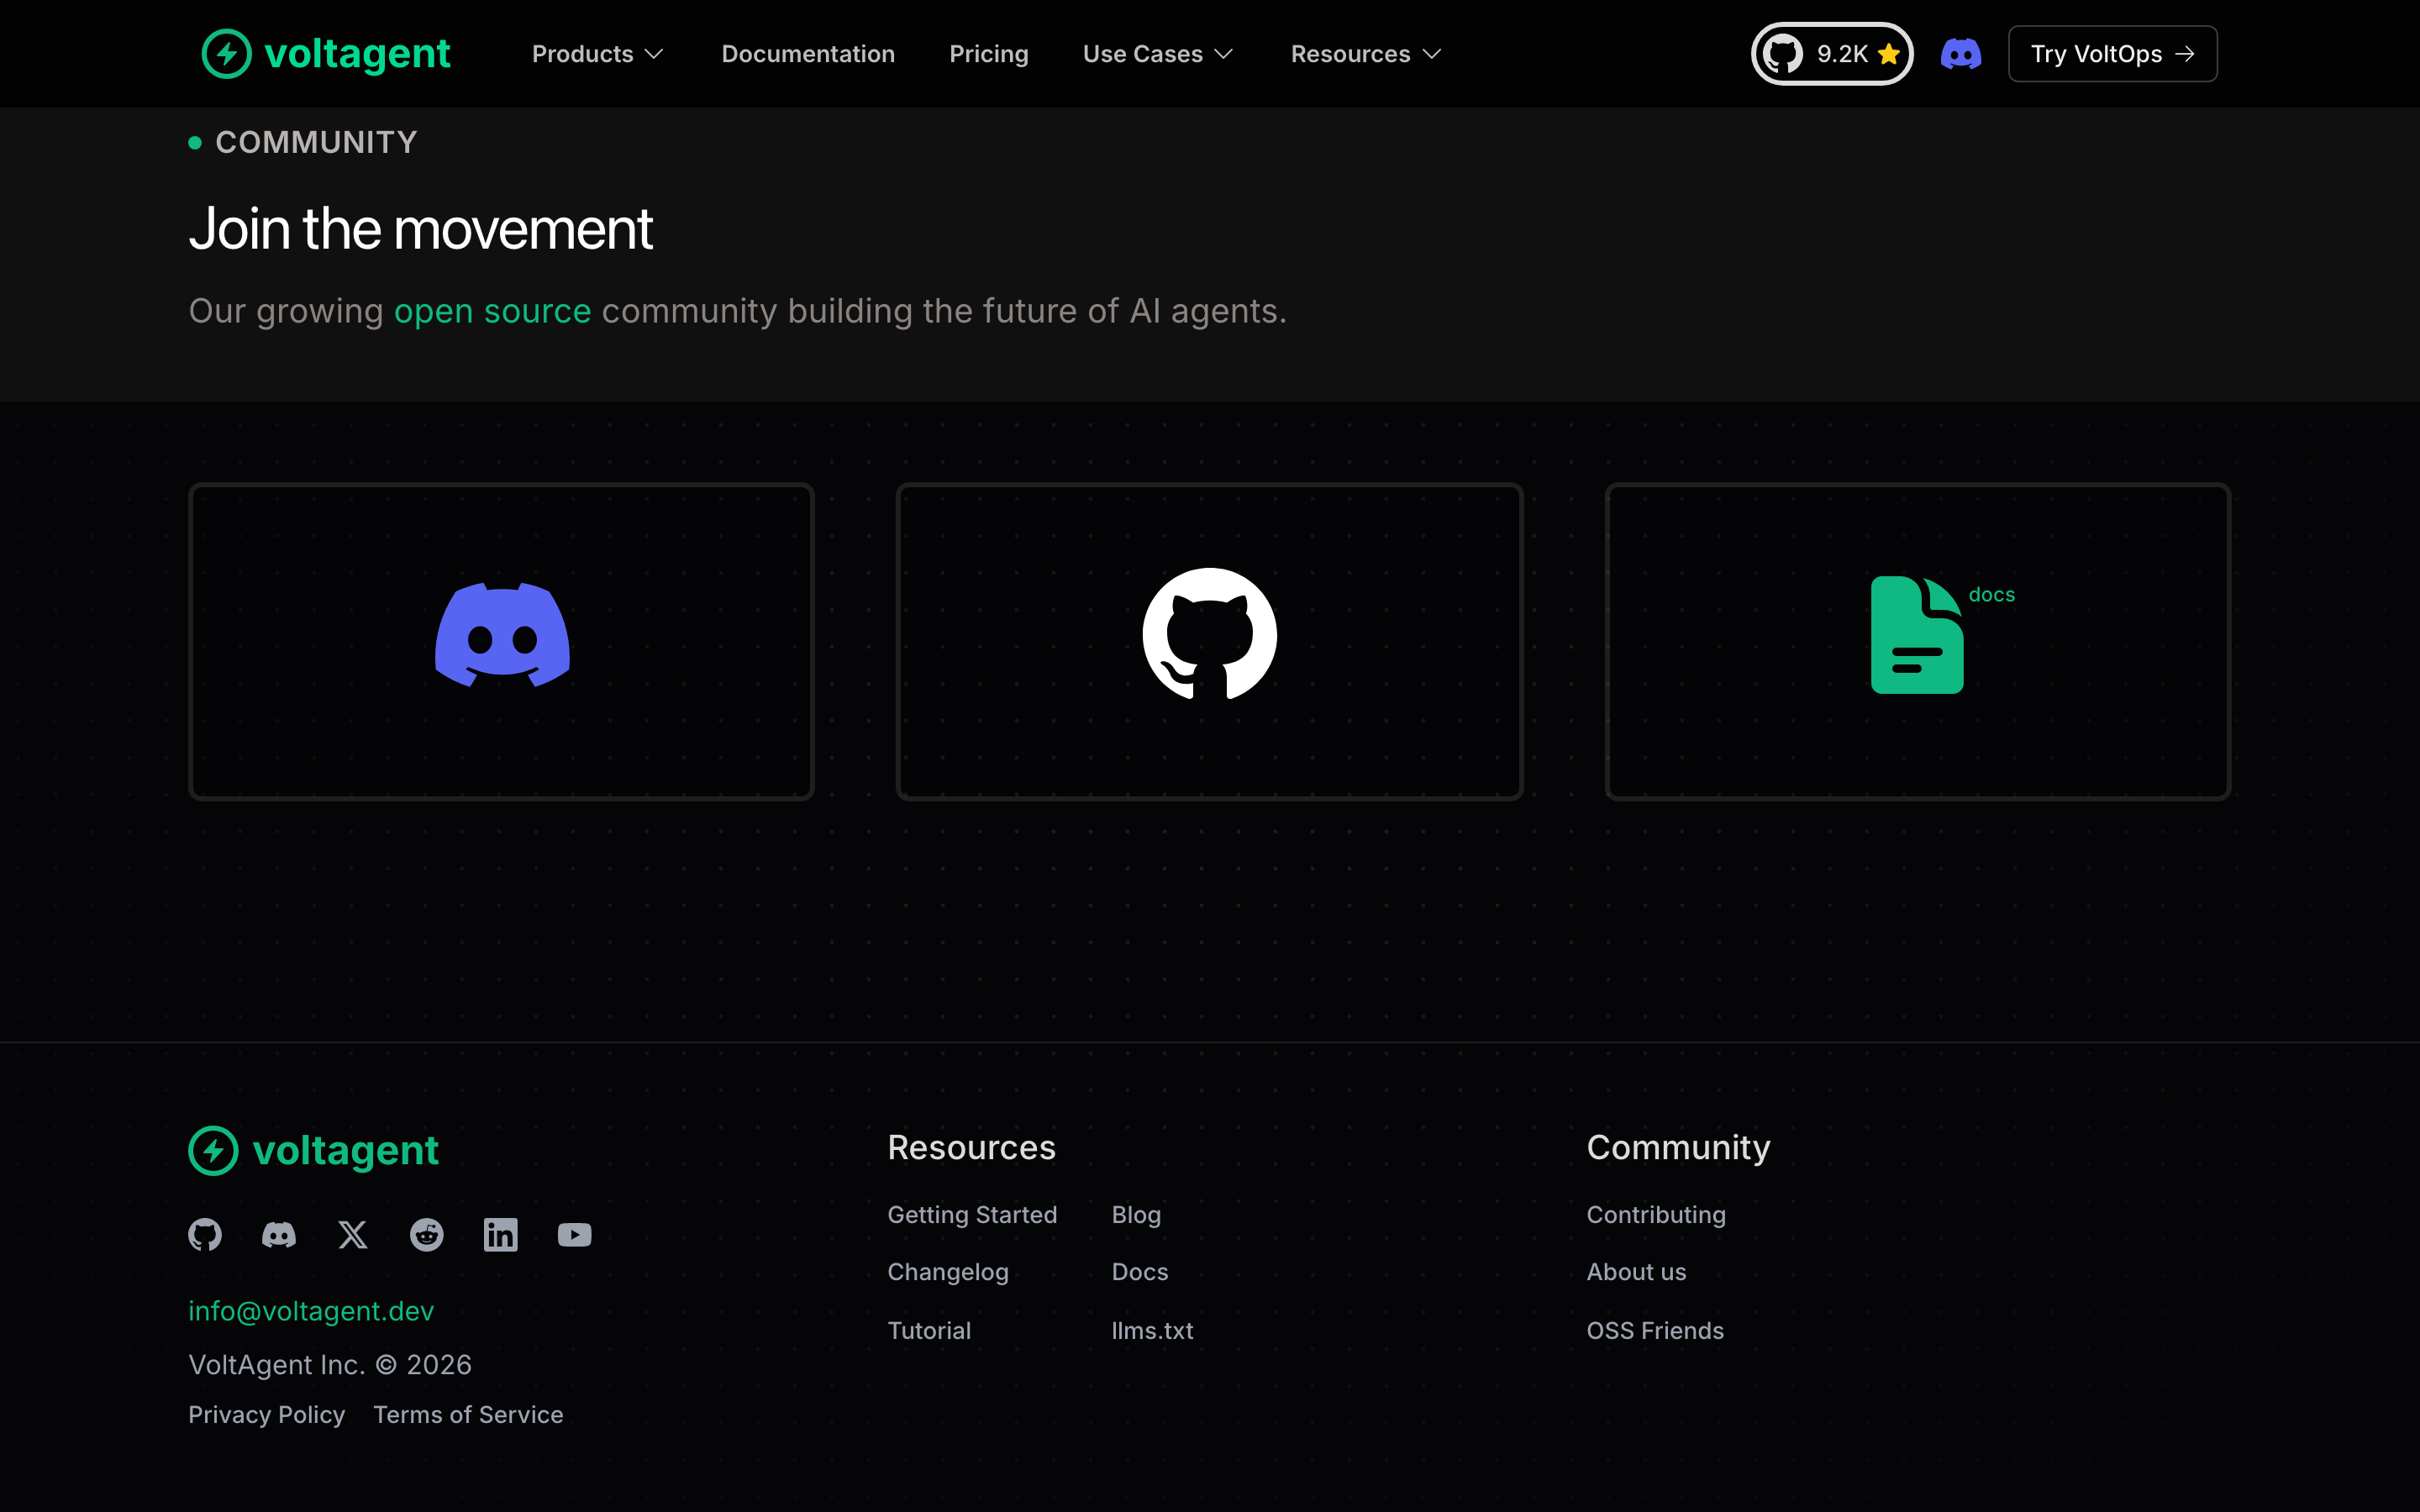Open the Getting Started footer link
Viewport: 2420px width, 1512px height.
pyautogui.click(x=972, y=1215)
